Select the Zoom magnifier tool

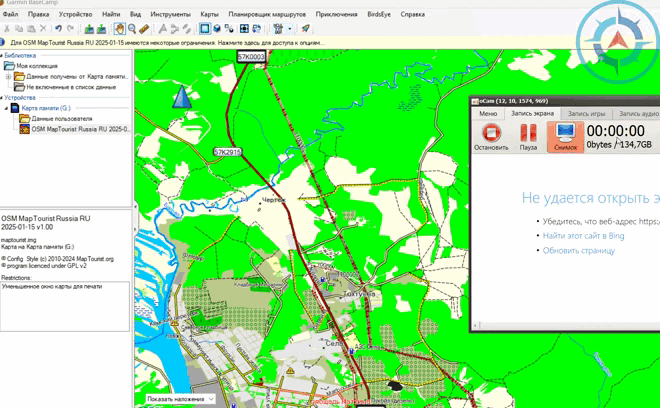[x=132, y=29]
